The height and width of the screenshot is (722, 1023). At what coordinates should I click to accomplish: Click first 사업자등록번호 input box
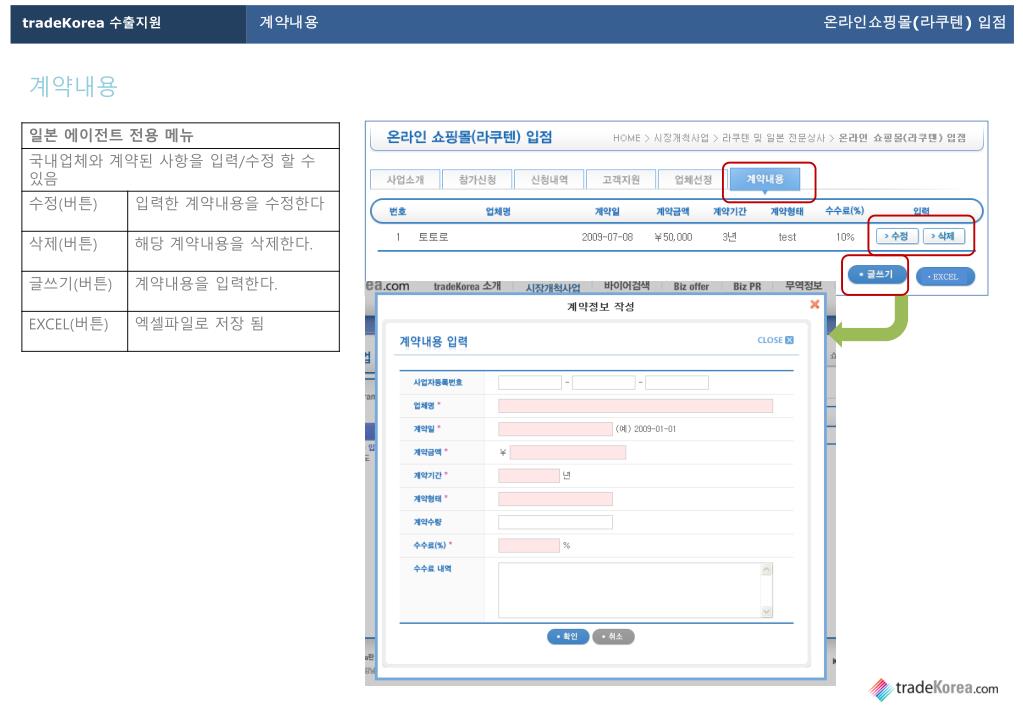pyautogui.click(x=530, y=382)
